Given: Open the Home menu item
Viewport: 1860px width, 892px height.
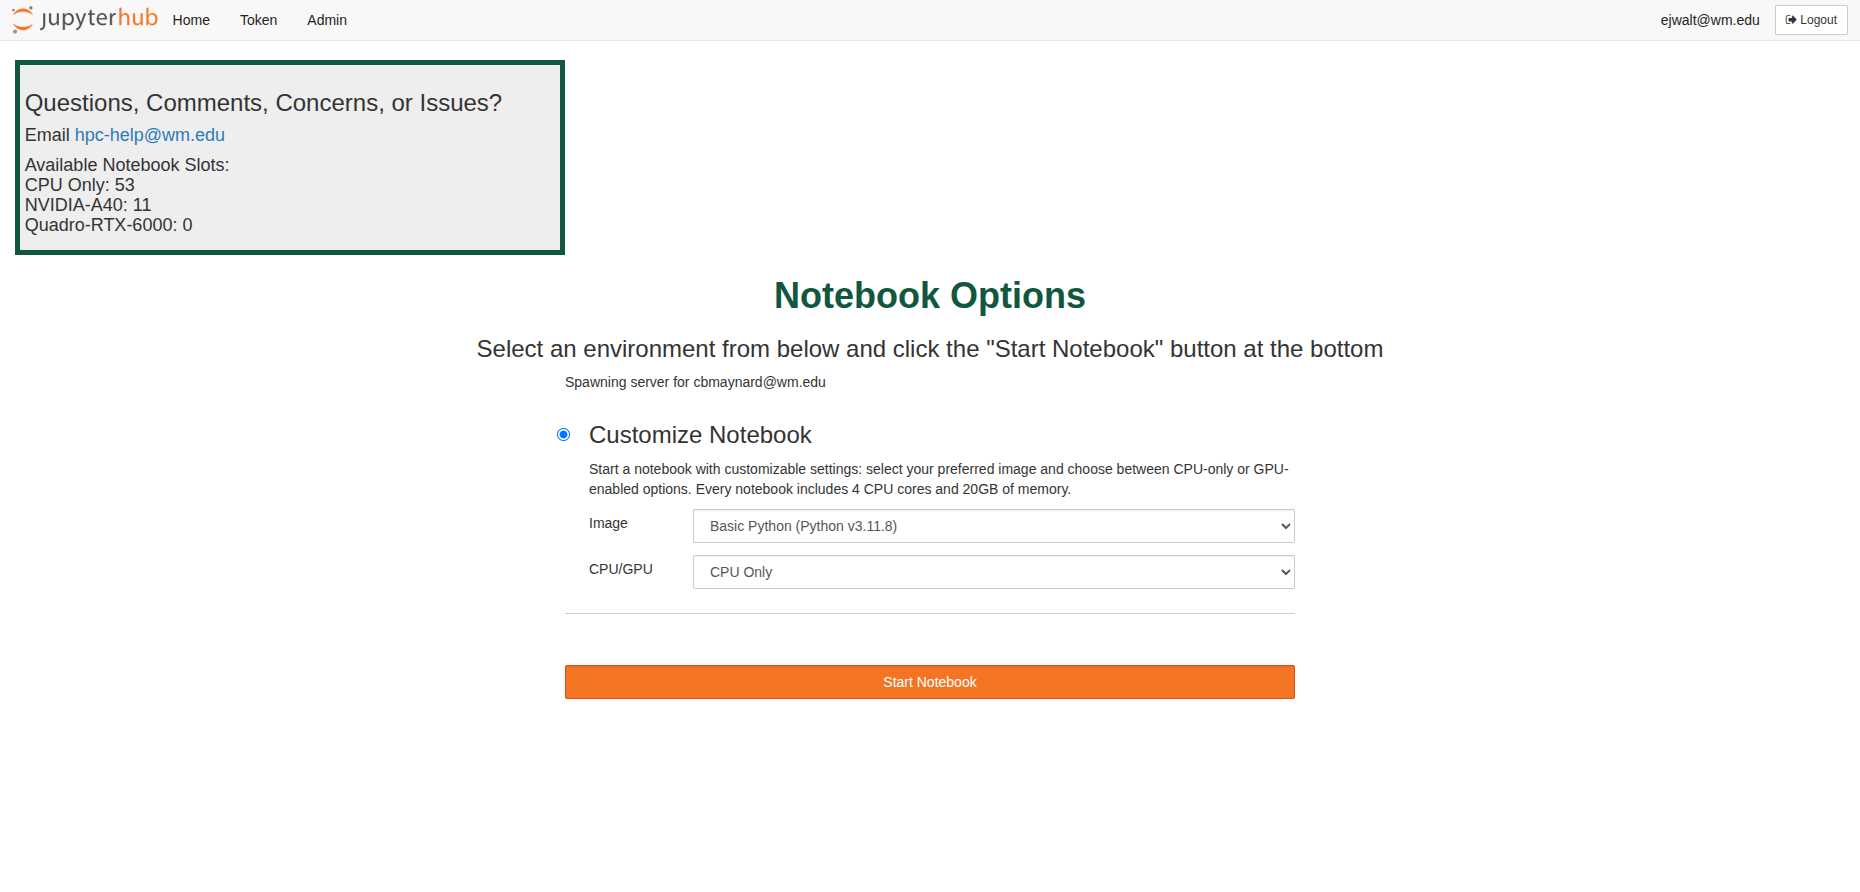Looking at the screenshot, I should click(x=191, y=20).
